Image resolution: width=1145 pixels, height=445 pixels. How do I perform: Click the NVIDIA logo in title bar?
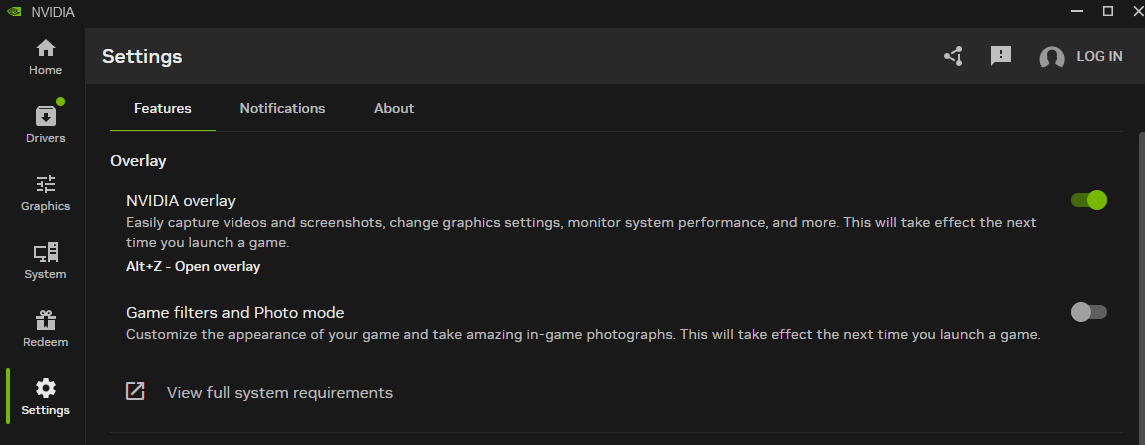[x=15, y=12]
